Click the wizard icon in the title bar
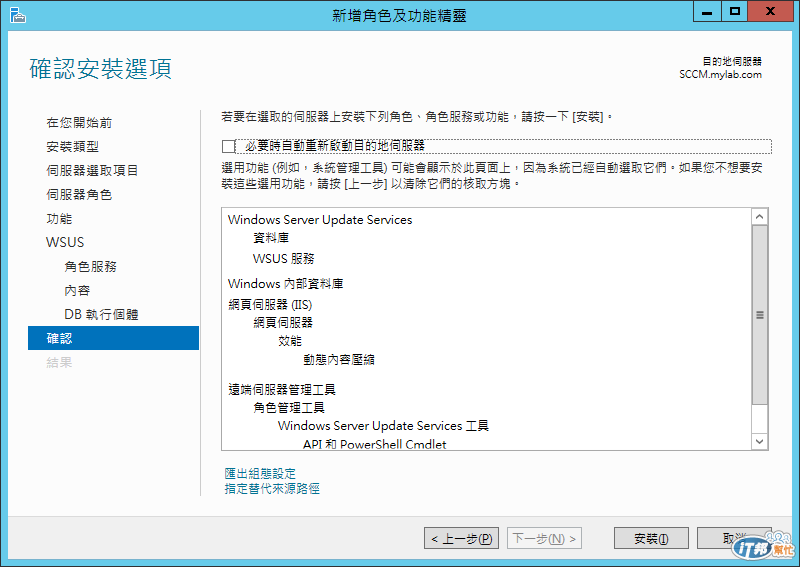This screenshot has width=800, height=567. click(x=17, y=15)
